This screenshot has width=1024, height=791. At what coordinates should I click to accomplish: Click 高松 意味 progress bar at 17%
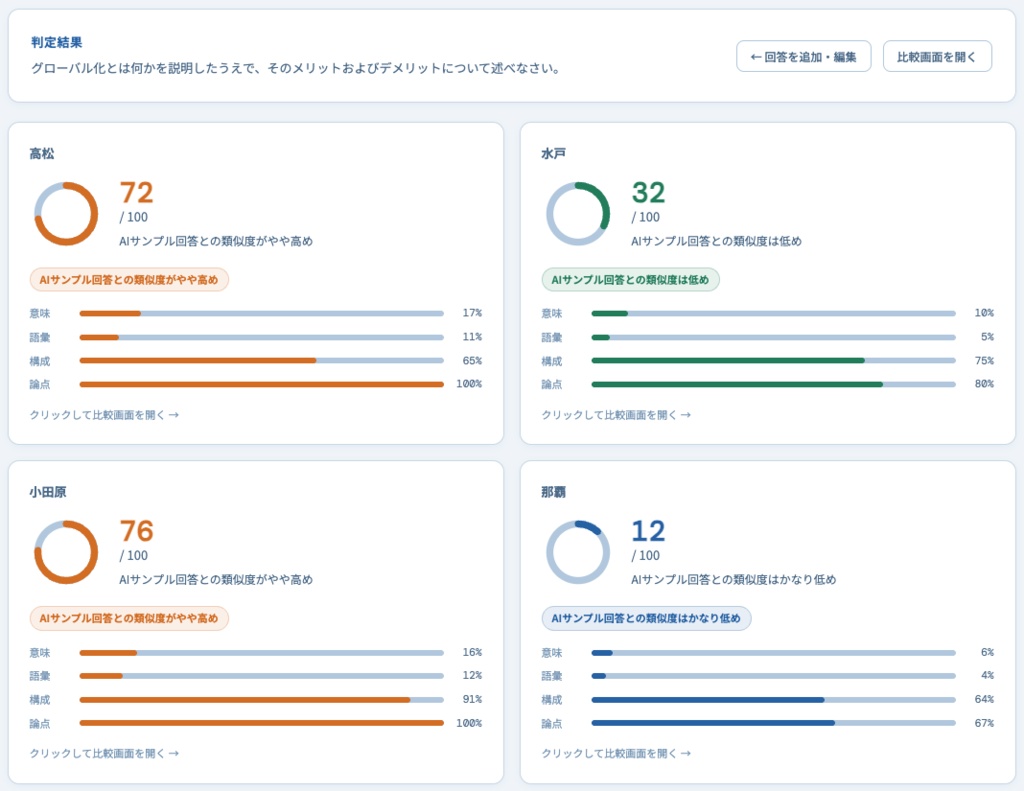tap(262, 314)
